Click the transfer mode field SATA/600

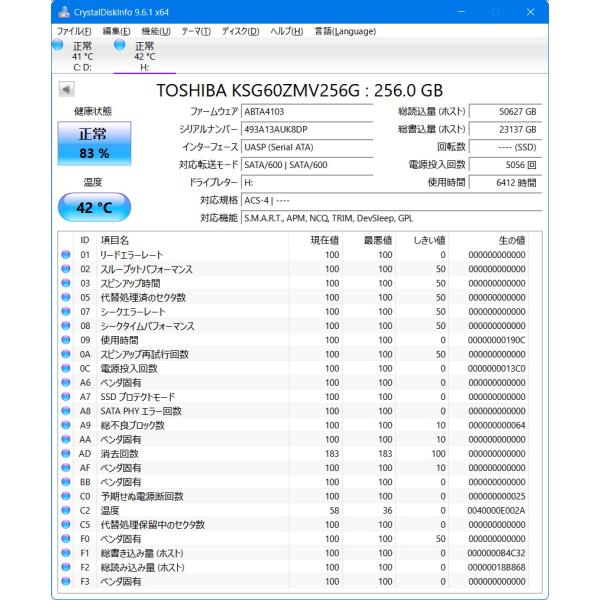(x=307, y=165)
